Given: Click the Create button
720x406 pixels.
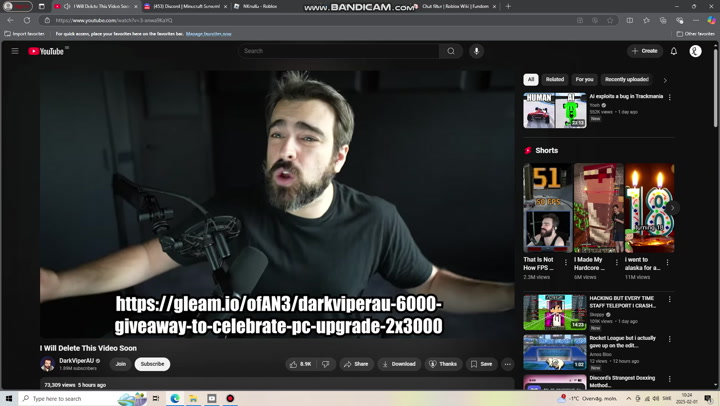Looking at the screenshot, I should pos(645,51).
